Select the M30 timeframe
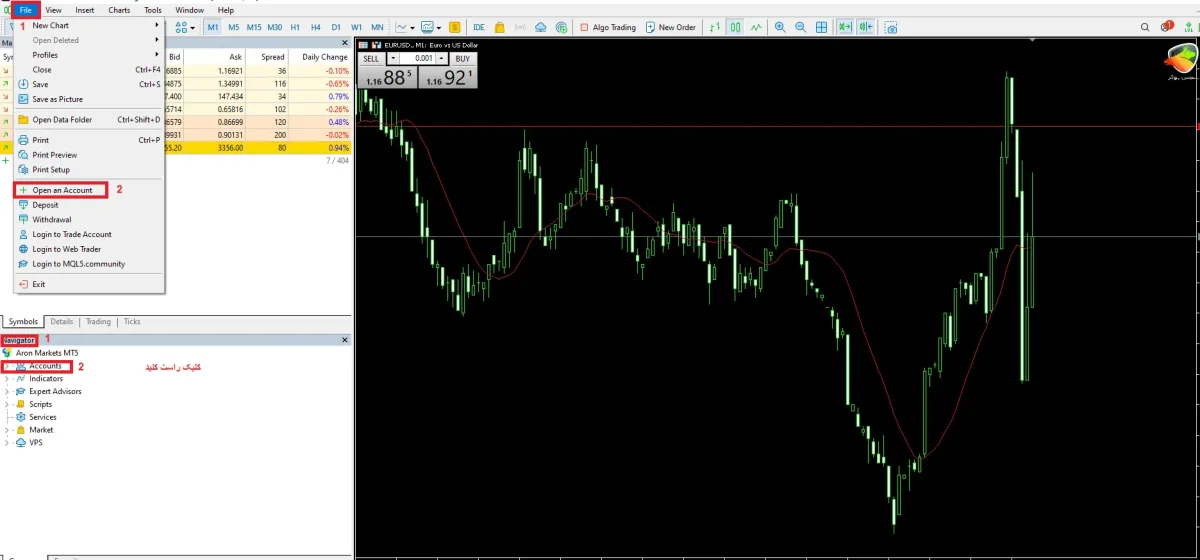This screenshot has height=560, width=1200. click(x=276, y=27)
